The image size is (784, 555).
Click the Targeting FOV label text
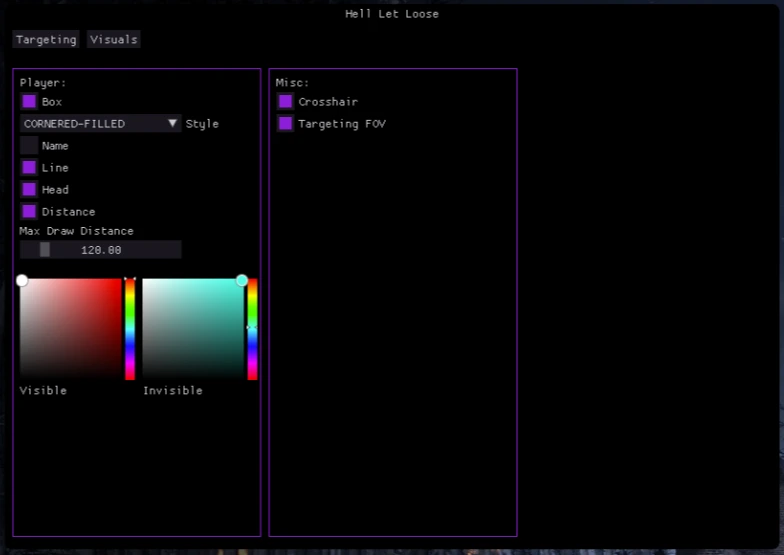(x=342, y=124)
